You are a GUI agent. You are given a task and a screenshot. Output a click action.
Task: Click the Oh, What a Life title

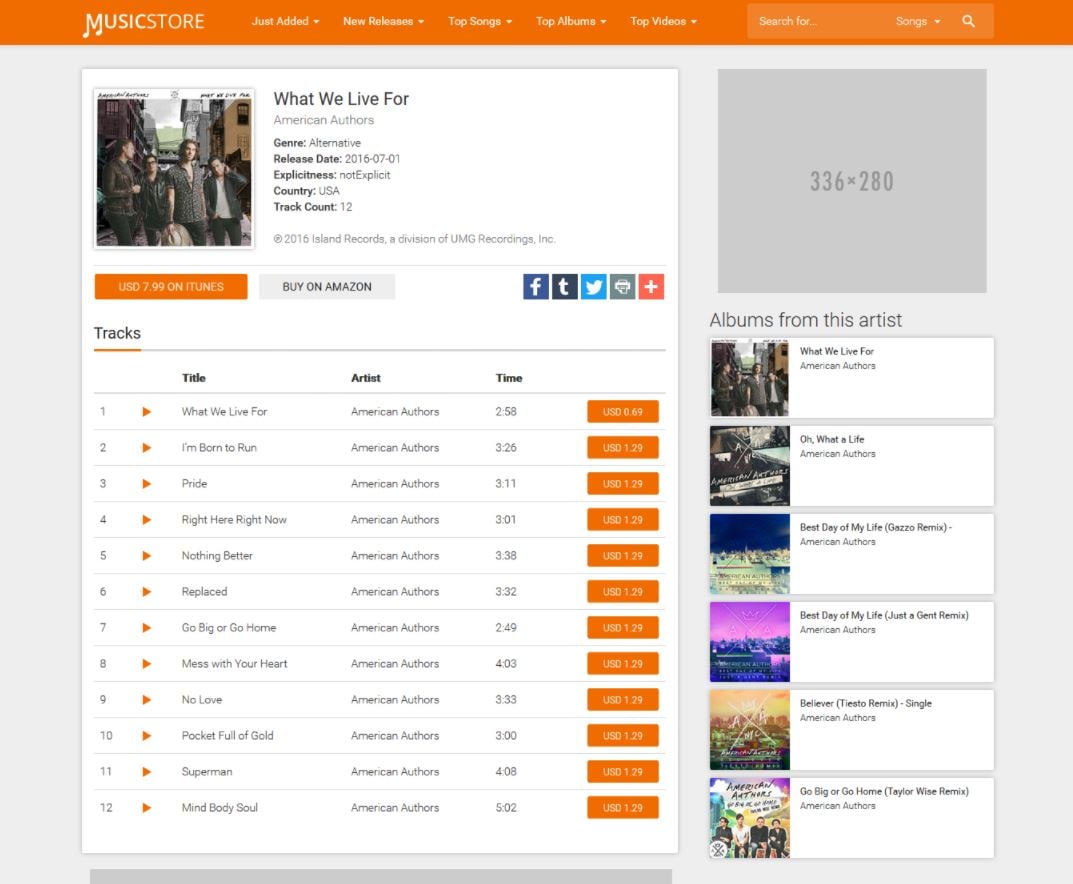(831, 439)
